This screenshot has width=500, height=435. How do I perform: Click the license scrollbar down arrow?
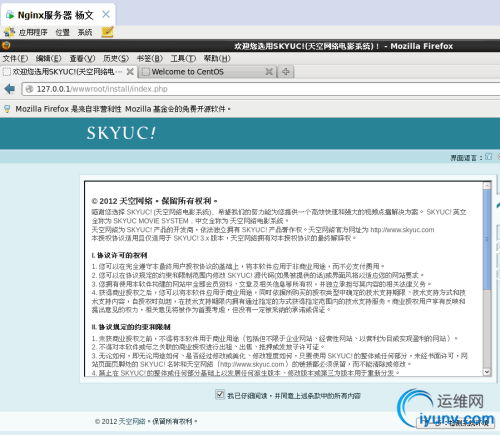coord(487,371)
